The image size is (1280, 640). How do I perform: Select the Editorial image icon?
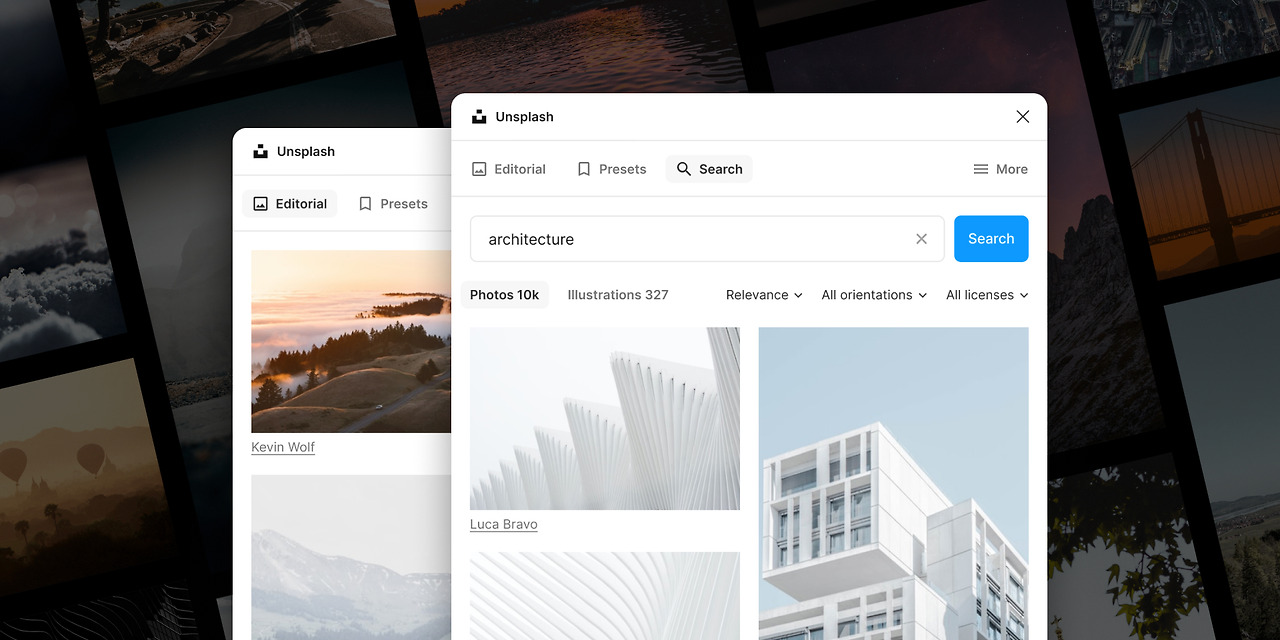pos(479,169)
